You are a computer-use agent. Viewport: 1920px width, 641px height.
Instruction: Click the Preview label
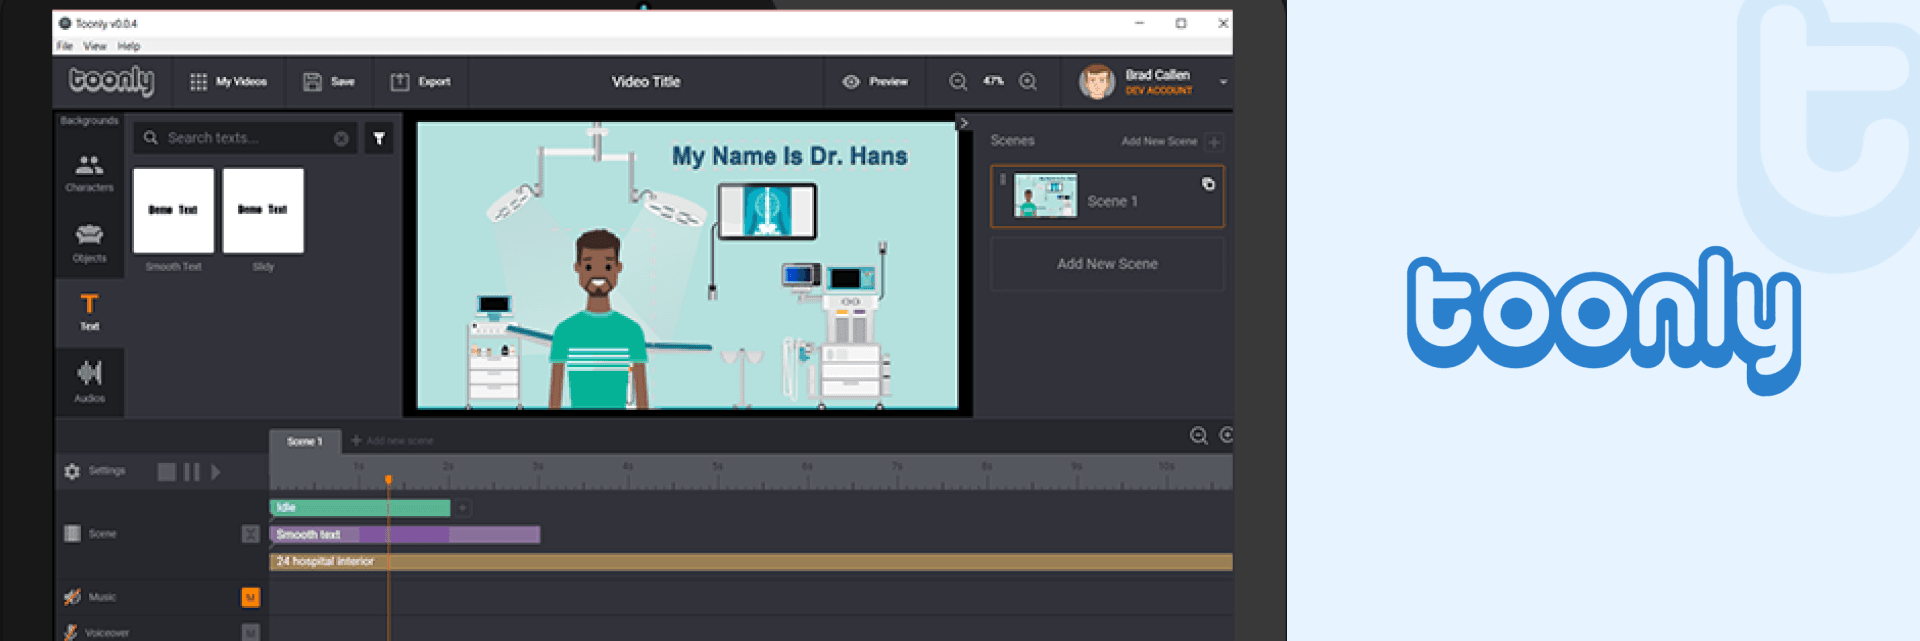888,82
